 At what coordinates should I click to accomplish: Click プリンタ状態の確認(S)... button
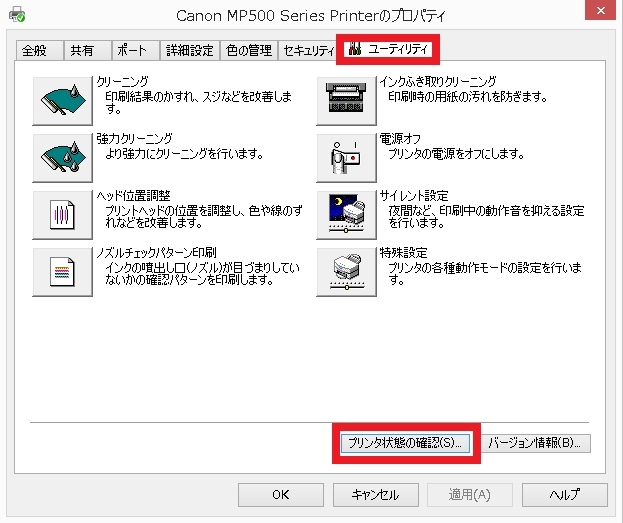pyautogui.click(x=405, y=443)
